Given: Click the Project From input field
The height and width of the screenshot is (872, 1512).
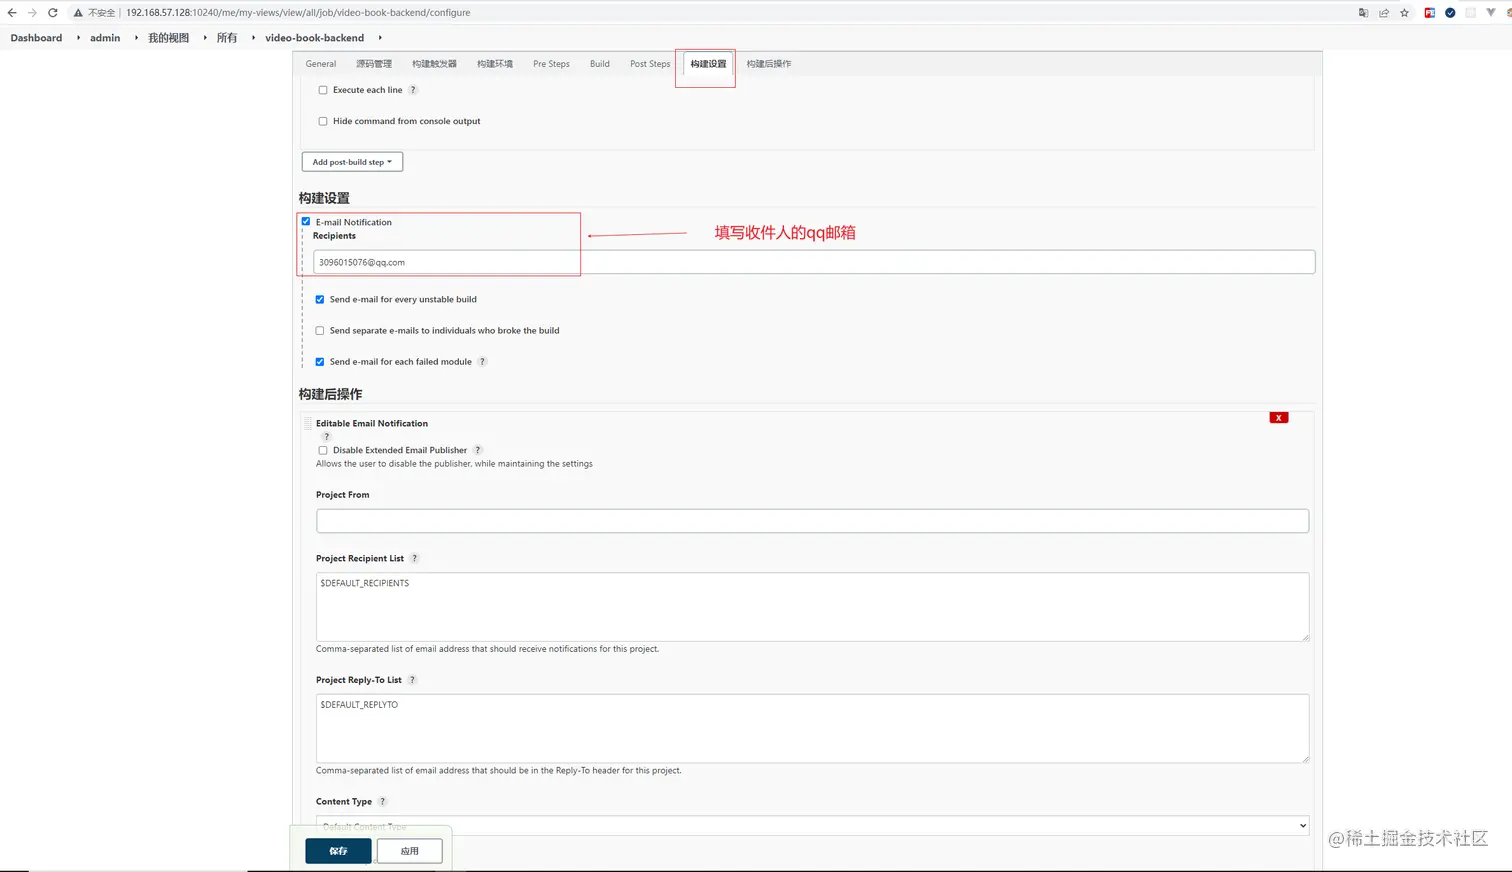Looking at the screenshot, I should [x=812, y=521].
